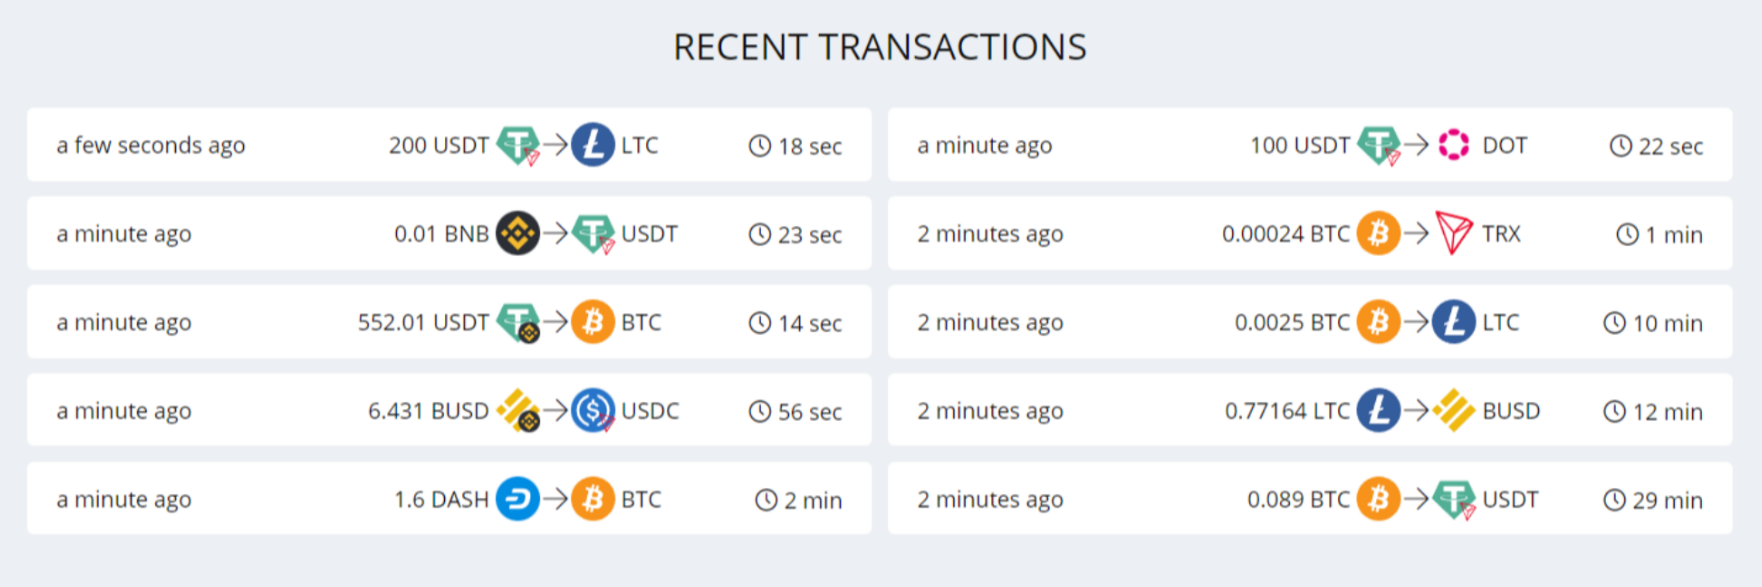Screen dimensions: 1762x587
Task: Click the 'a few seconds ago' timestamp
Action: [151, 146]
